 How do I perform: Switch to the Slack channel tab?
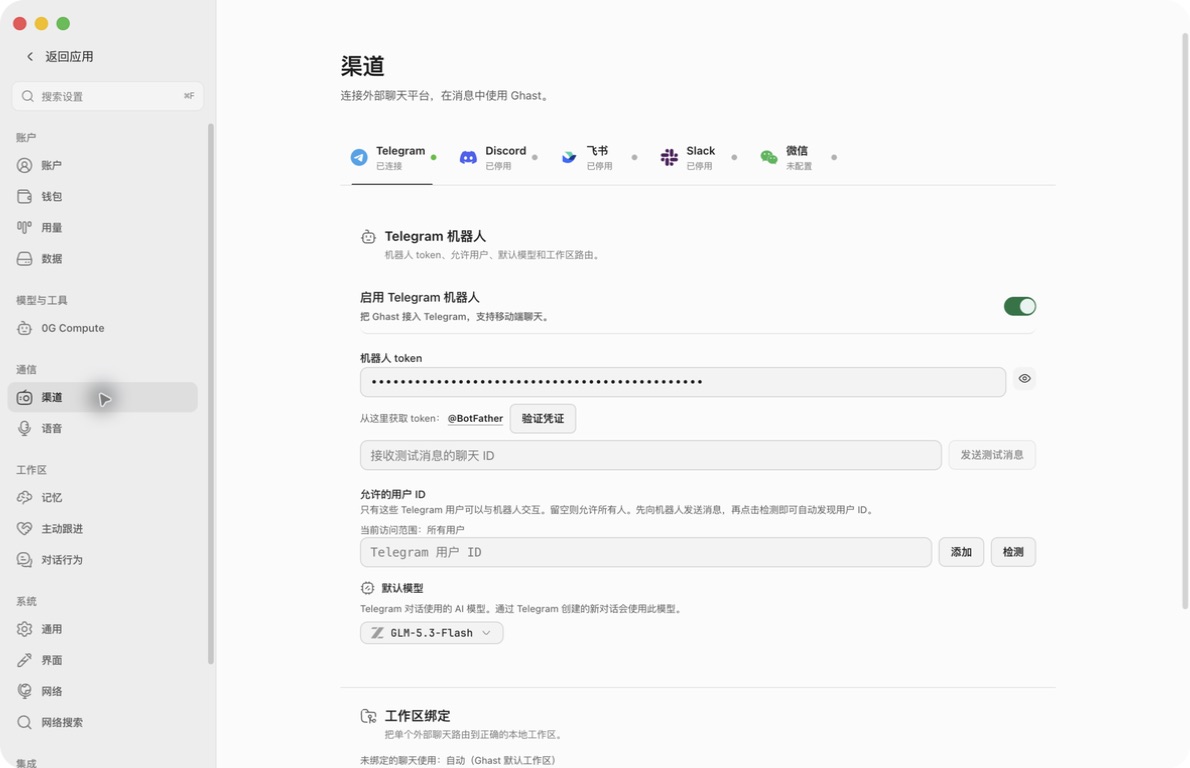(699, 158)
